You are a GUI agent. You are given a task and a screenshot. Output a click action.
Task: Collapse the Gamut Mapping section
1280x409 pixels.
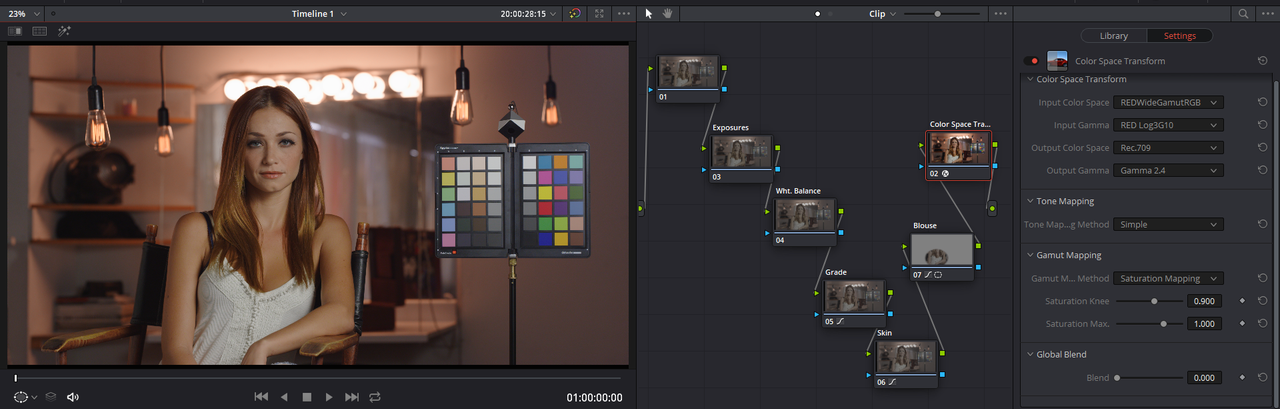(1029, 255)
